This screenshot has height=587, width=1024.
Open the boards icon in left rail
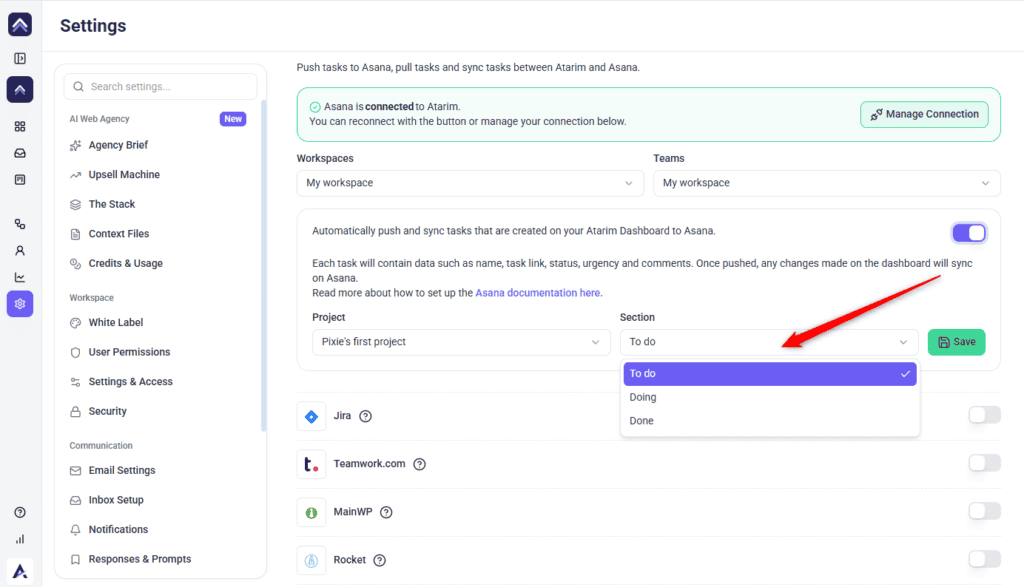point(20,180)
